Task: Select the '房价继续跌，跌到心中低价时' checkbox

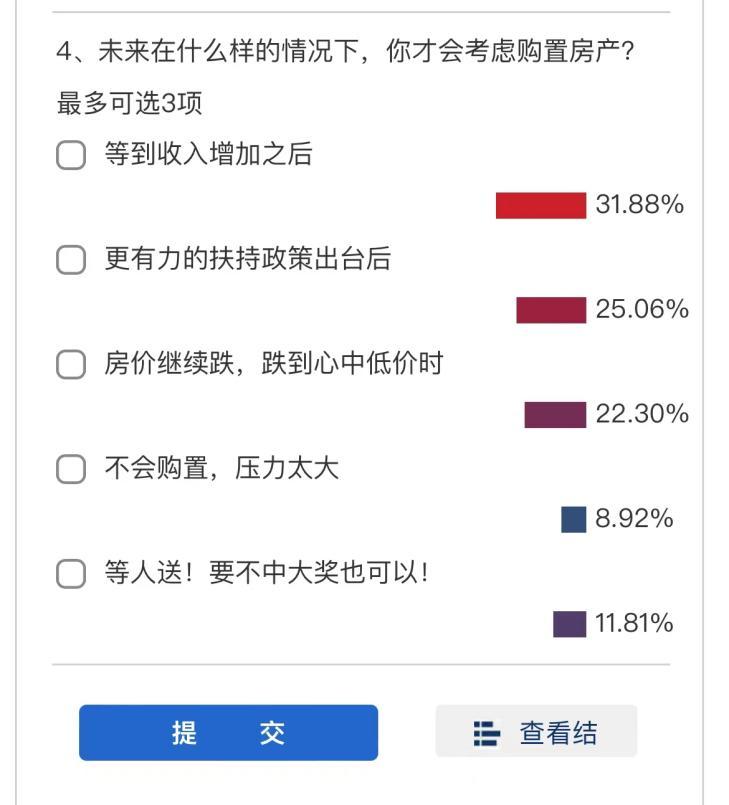Action: (71, 364)
